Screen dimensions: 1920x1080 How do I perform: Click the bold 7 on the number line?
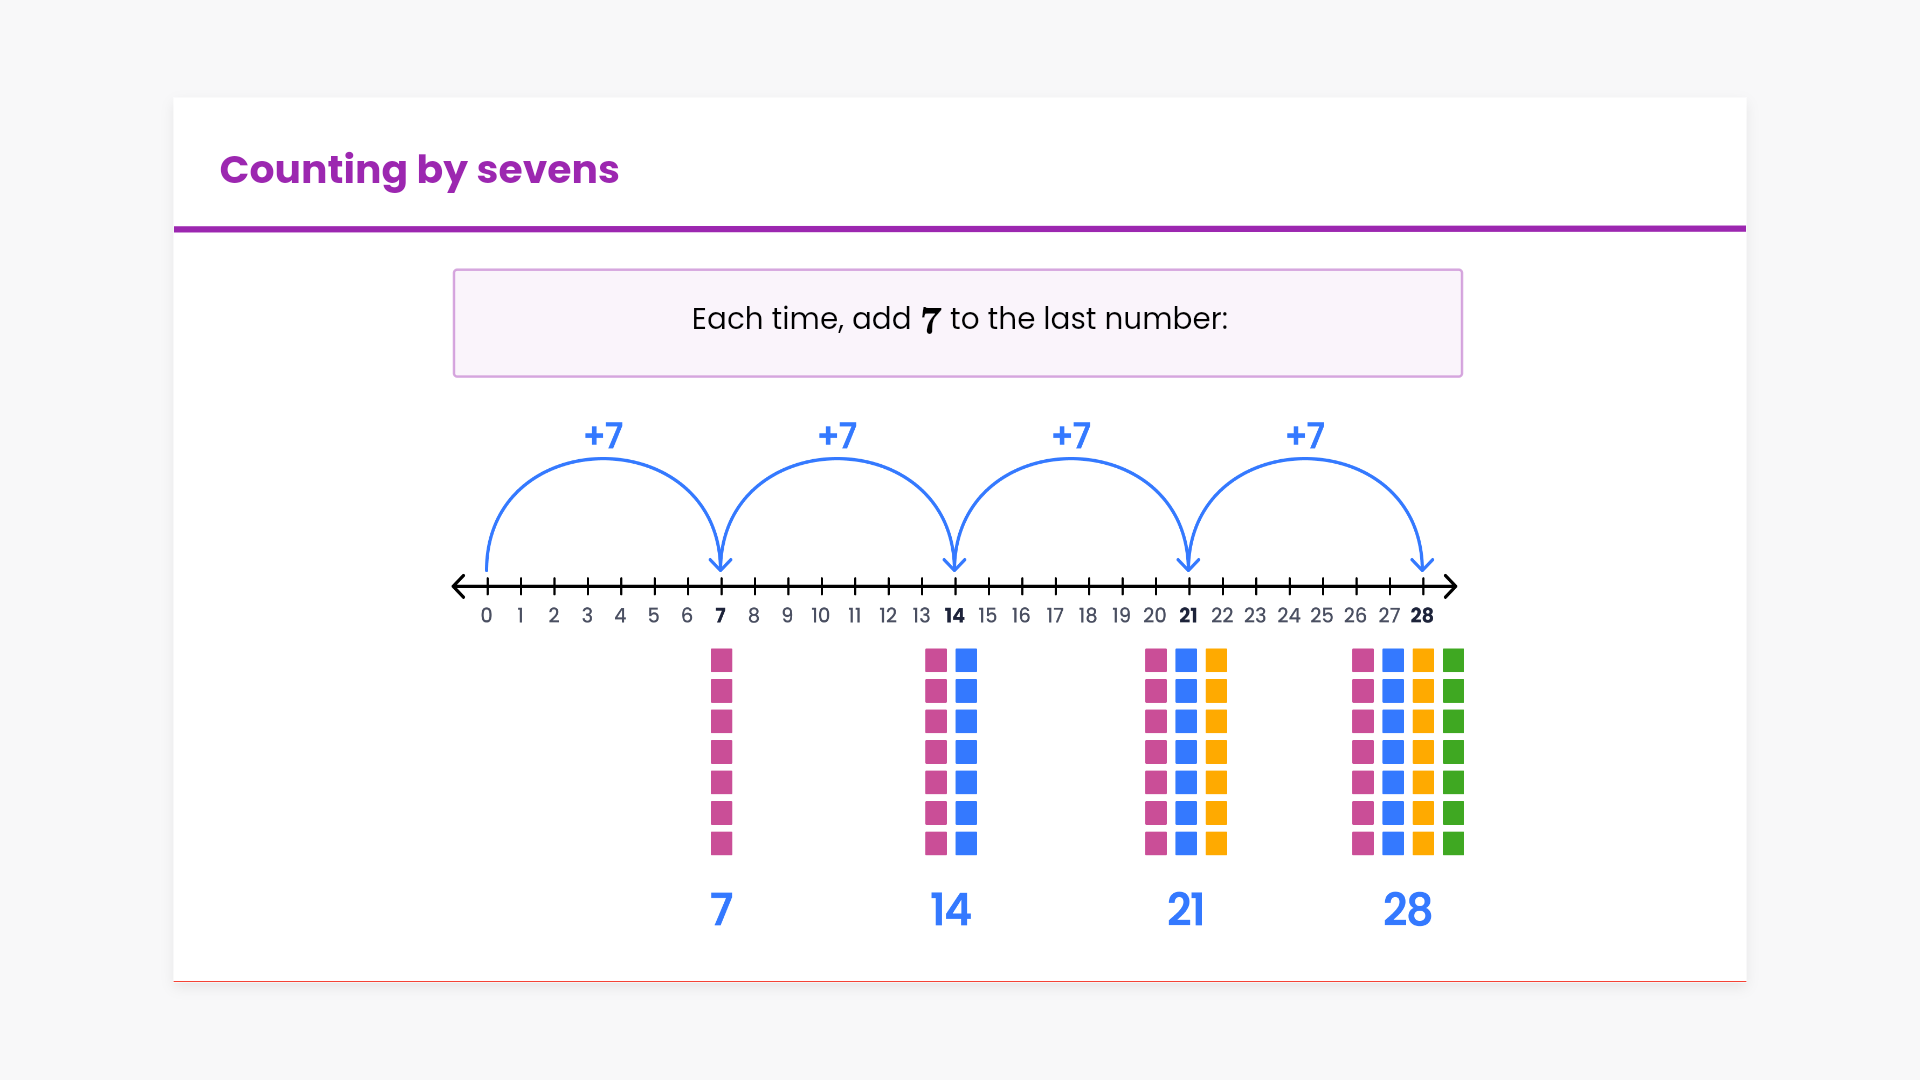720,616
